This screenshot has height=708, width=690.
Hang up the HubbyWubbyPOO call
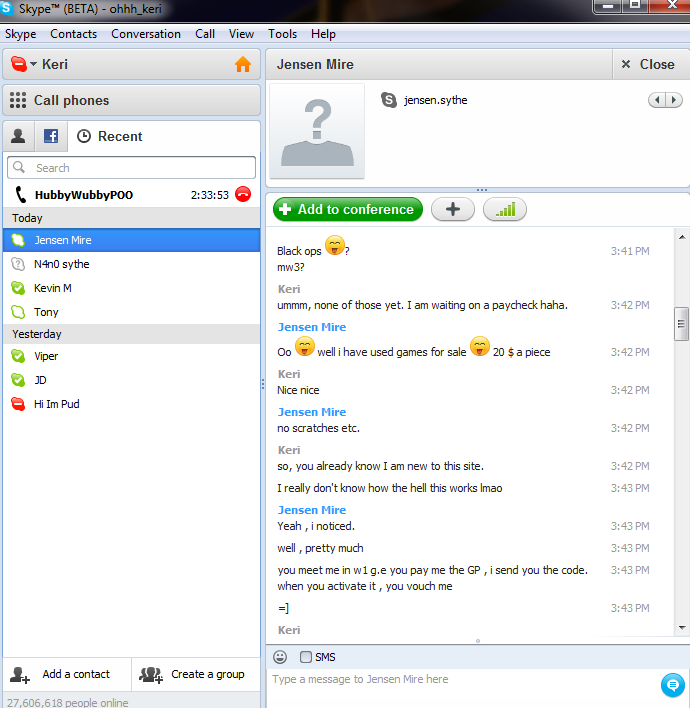pos(243,194)
